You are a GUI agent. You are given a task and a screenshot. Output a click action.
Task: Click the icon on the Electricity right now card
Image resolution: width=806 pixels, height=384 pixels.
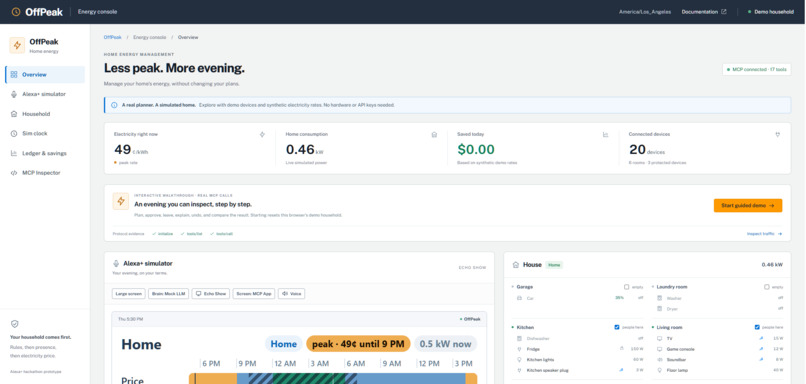(x=262, y=135)
